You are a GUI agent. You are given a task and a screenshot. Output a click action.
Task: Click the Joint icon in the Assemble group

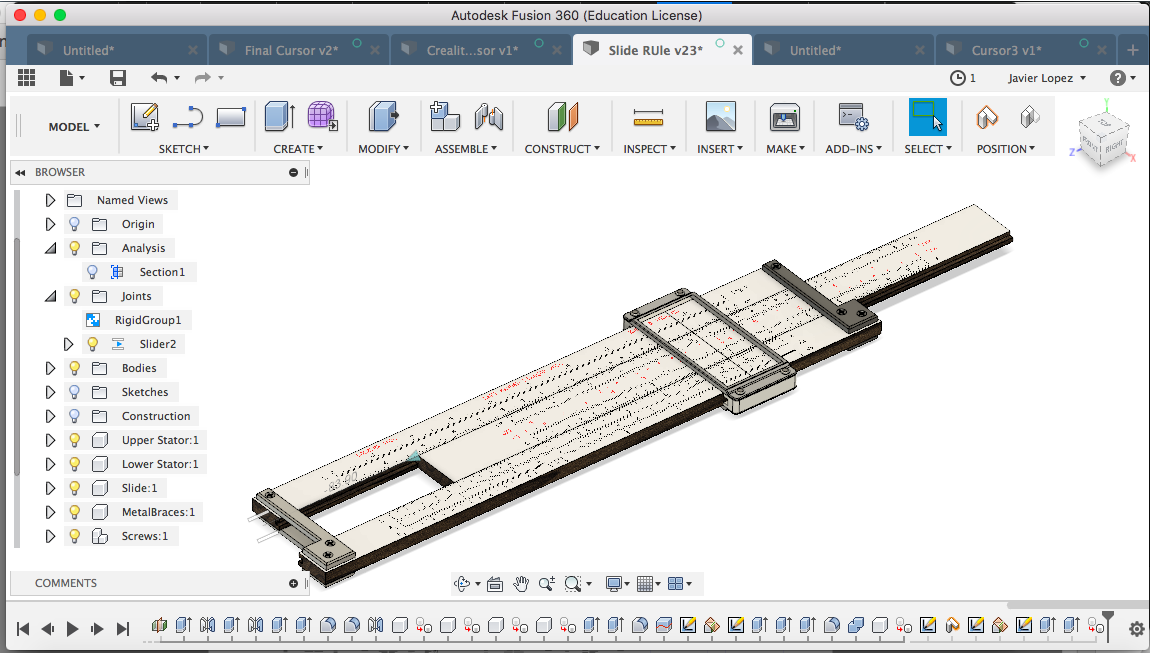coord(487,118)
